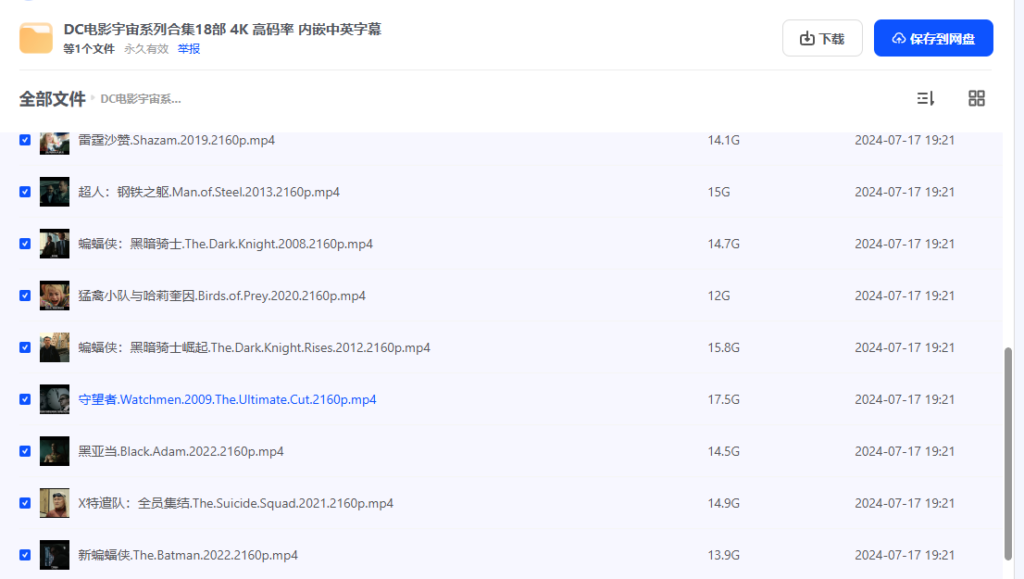Screen dimensions: 1024x579
Task: Click the 14.9G size value
Action: (724, 503)
